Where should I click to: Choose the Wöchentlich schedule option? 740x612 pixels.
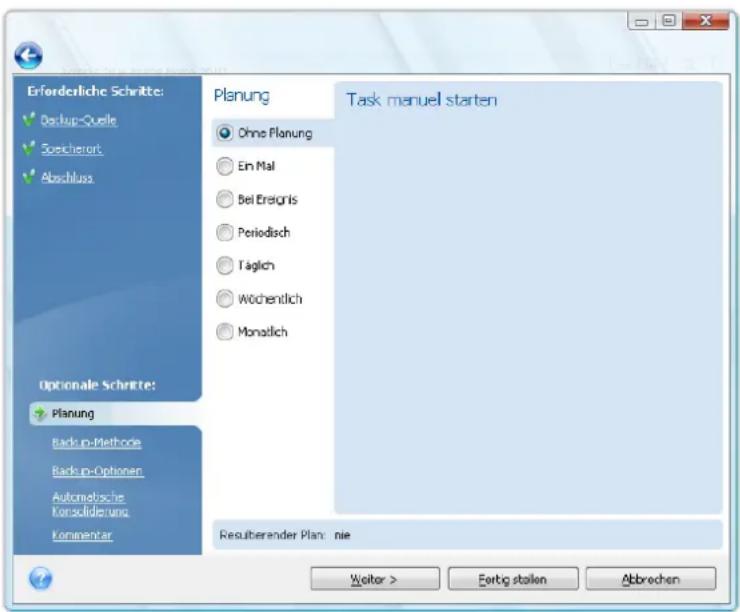[x=225, y=299]
